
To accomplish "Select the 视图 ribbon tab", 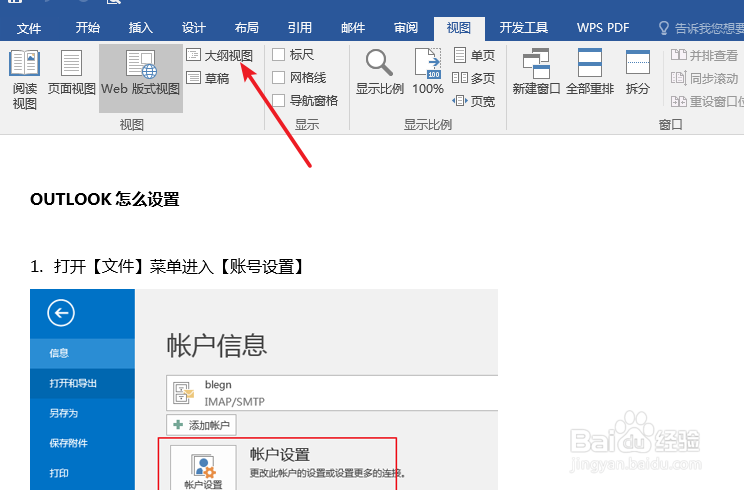I will (x=459, y=28).
